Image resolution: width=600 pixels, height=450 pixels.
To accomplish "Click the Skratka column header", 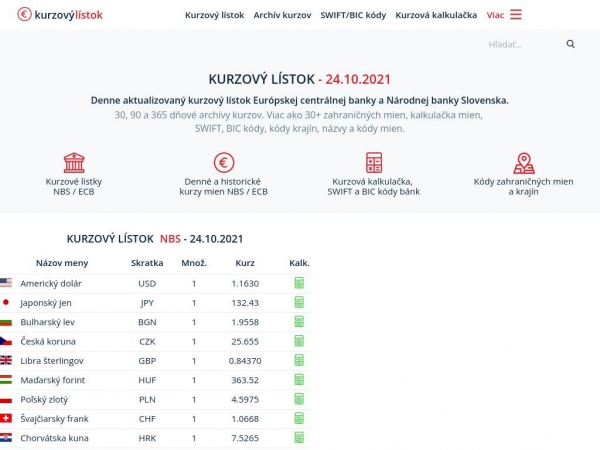I will pyautogui.click(x=147, y=263).
